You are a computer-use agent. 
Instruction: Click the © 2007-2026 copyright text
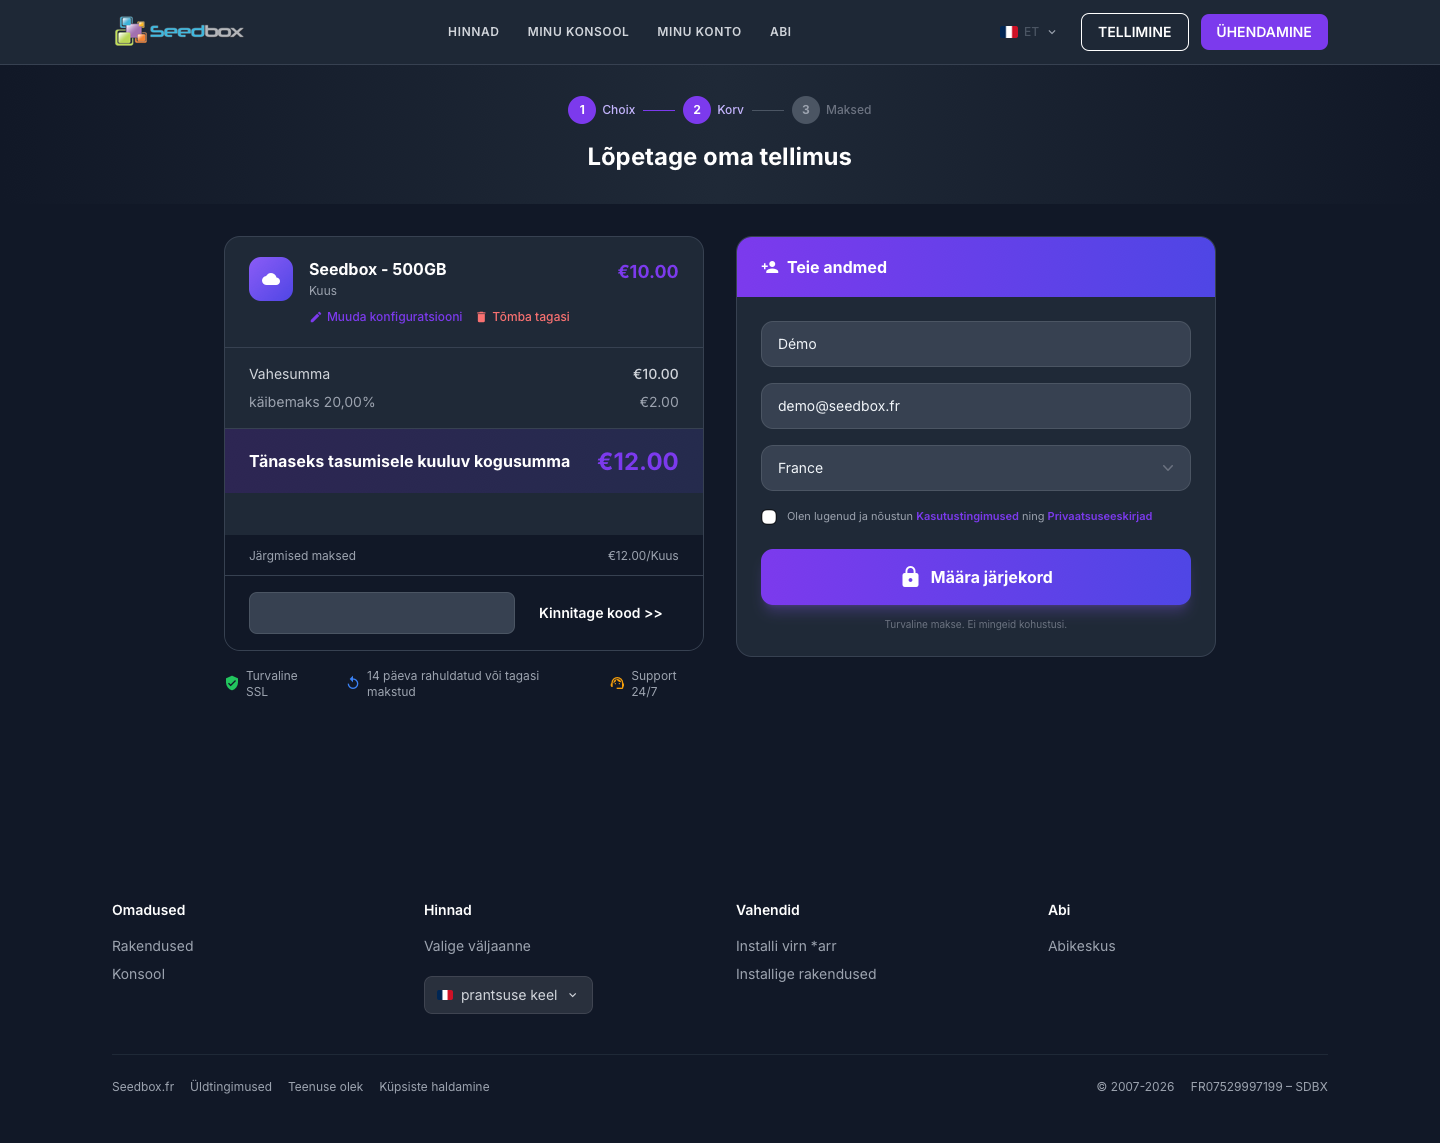coord(1135,1087)
